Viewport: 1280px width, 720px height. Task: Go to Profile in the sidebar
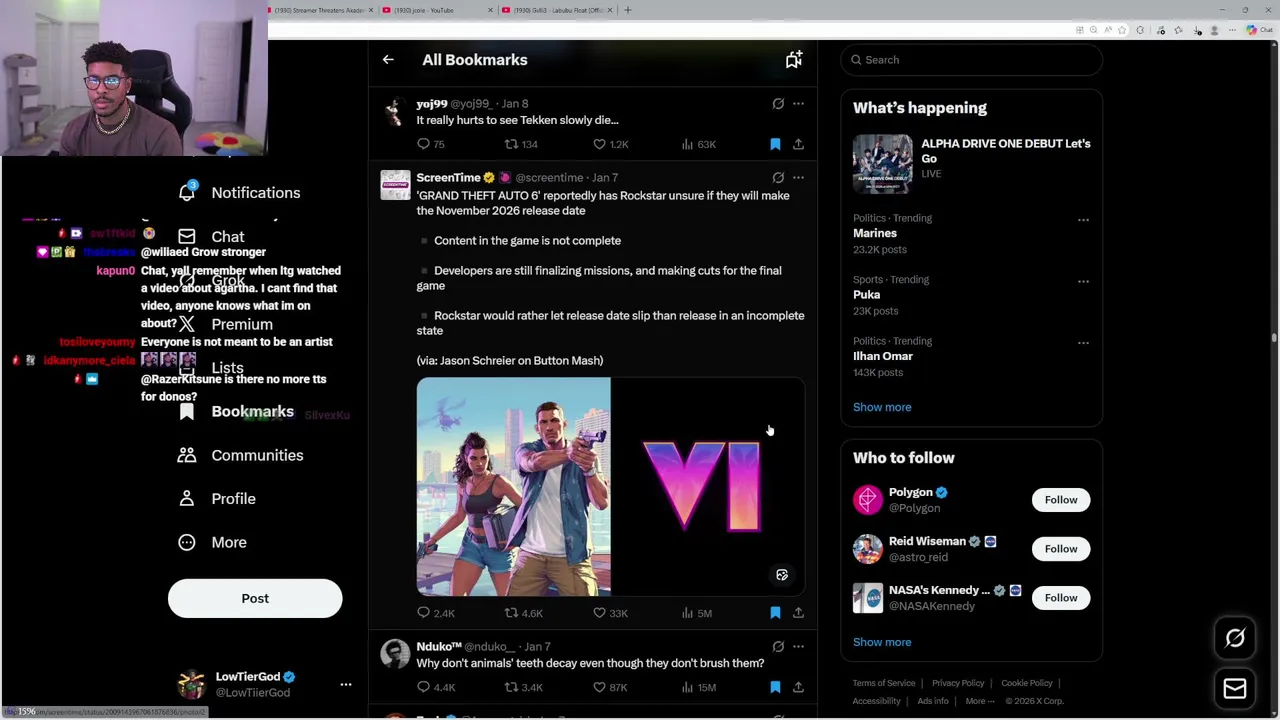pos(217,499)
